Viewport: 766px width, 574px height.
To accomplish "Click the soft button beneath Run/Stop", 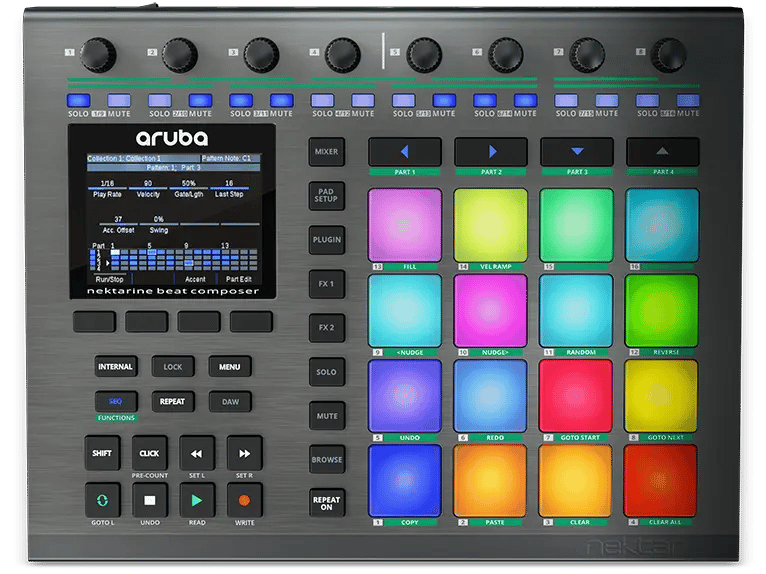I will coord(95,322).
